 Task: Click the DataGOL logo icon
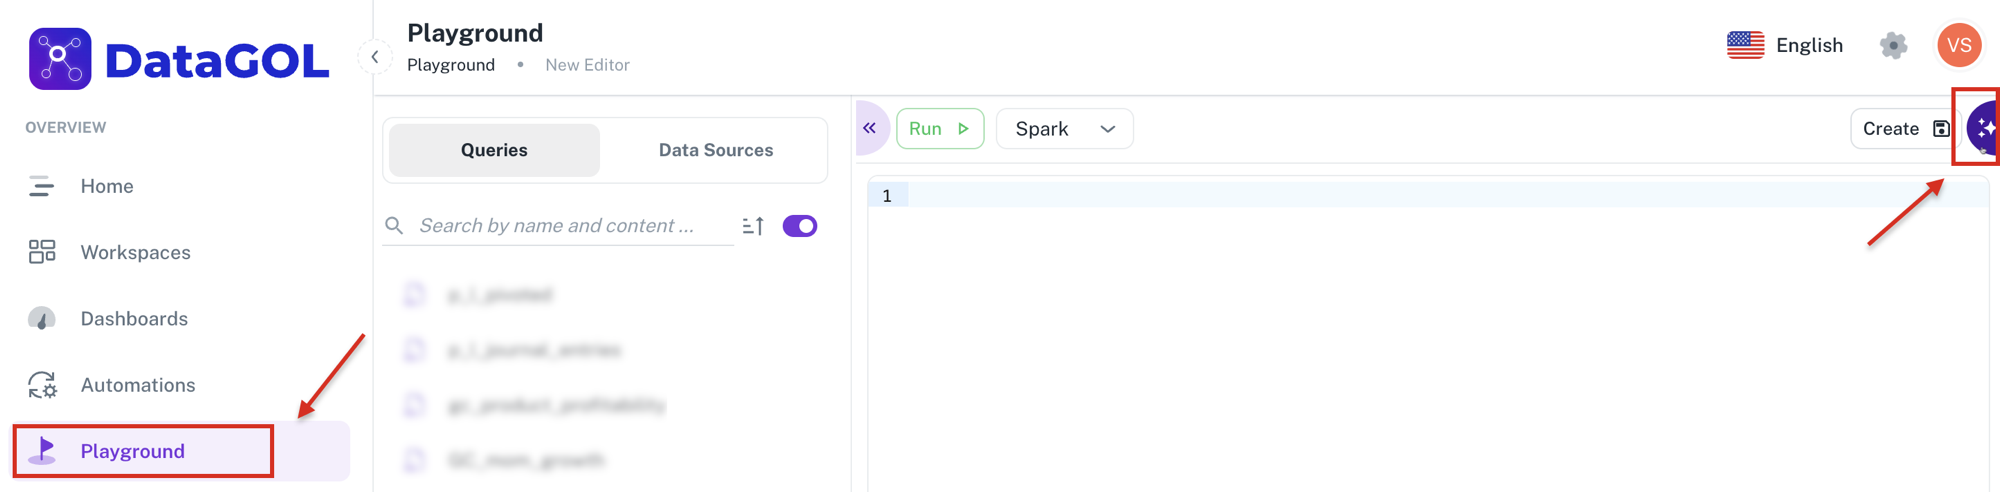(60, 59)
